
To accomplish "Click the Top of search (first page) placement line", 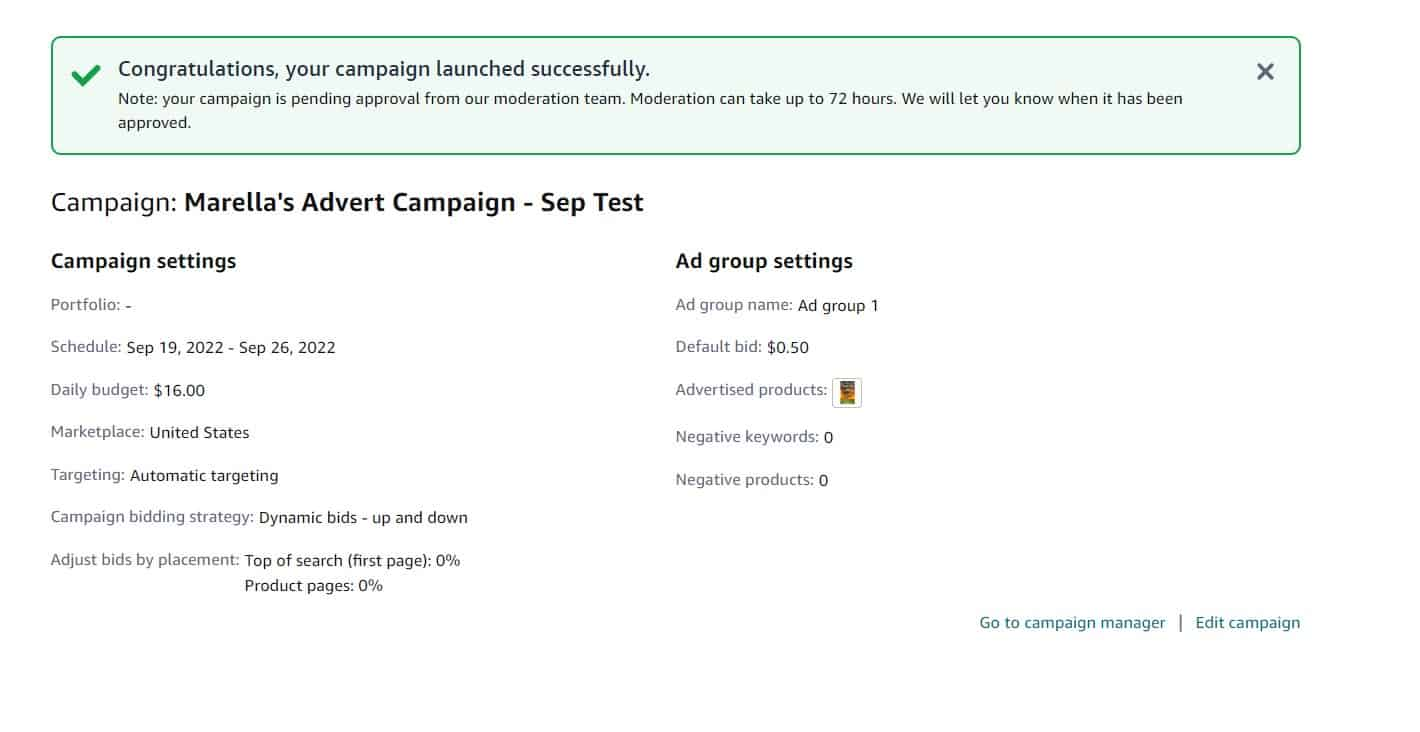I will (x=352, y=561).
